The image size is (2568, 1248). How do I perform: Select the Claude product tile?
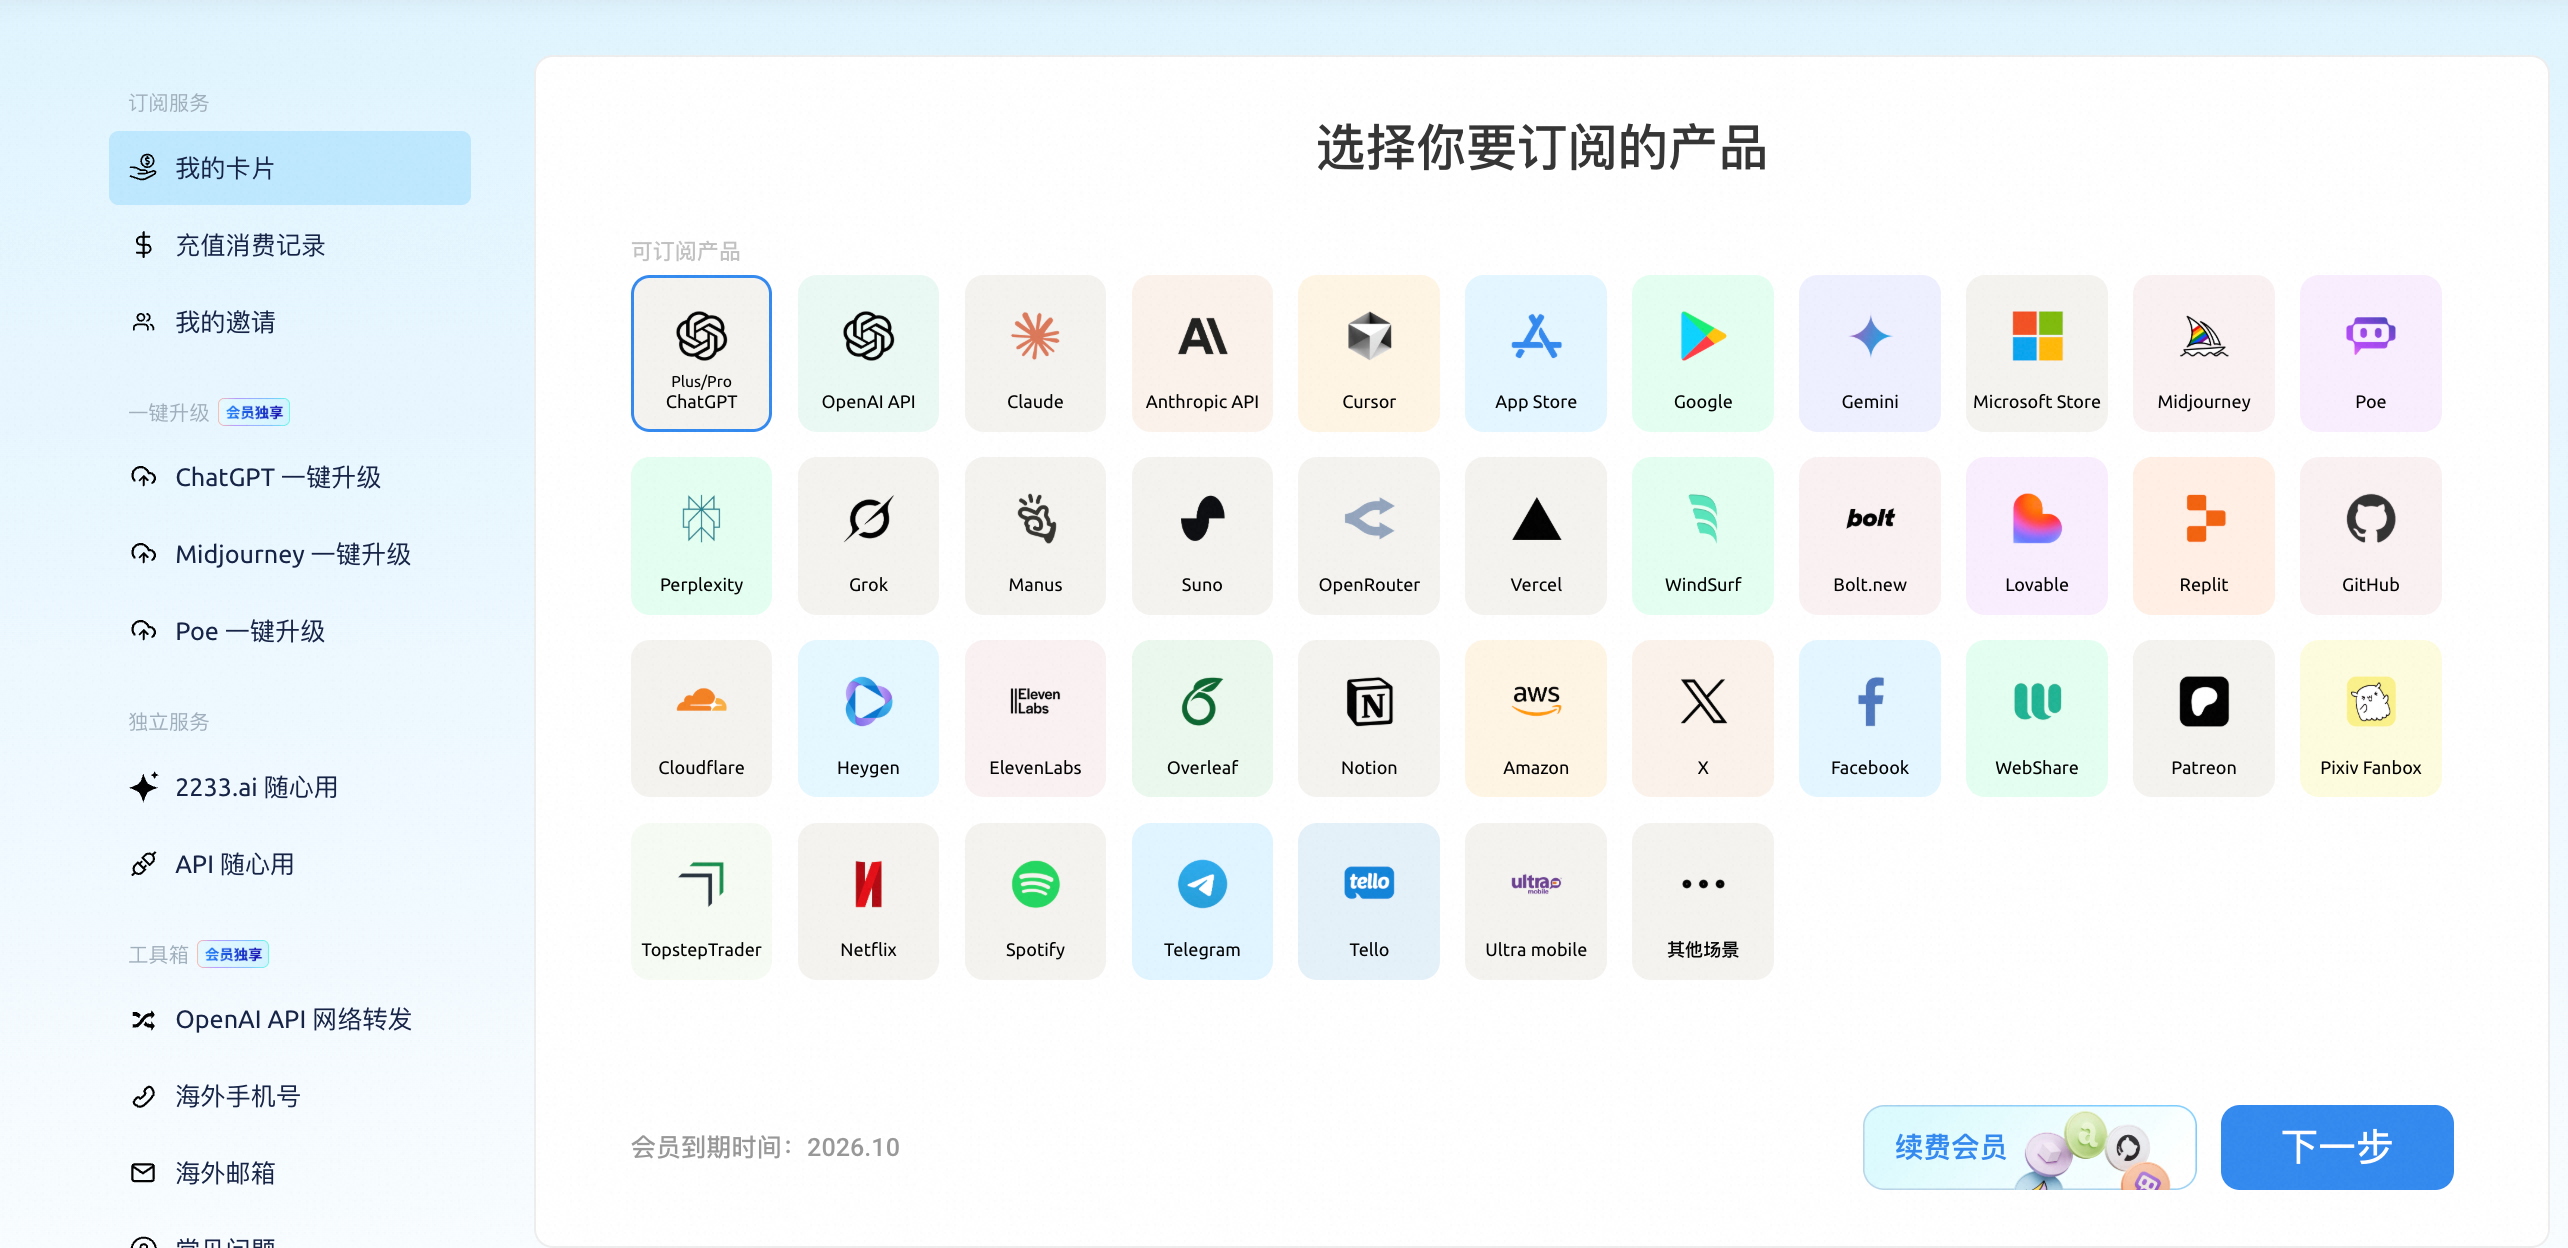[x=1035, y=353]
